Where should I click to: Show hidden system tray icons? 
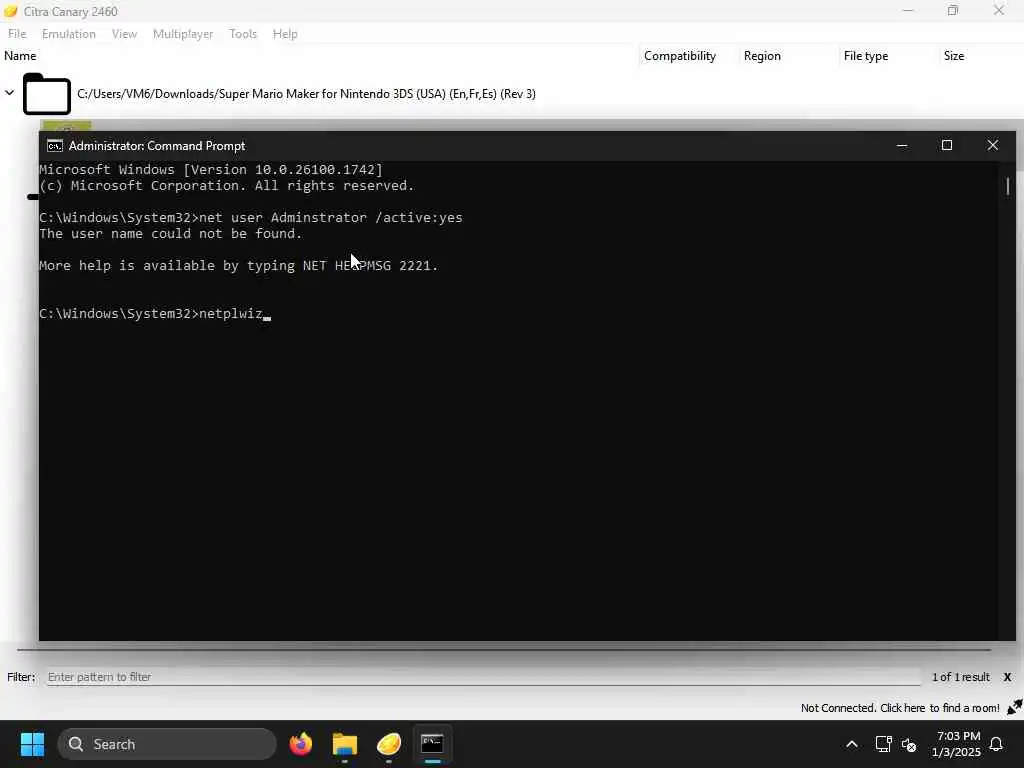[x=852, y=744]
